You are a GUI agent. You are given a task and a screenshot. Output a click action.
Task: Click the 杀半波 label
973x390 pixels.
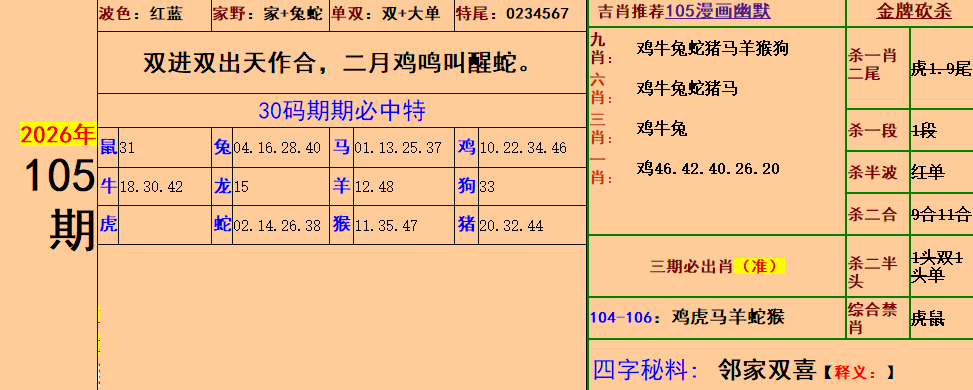click(x=873, y=173)
